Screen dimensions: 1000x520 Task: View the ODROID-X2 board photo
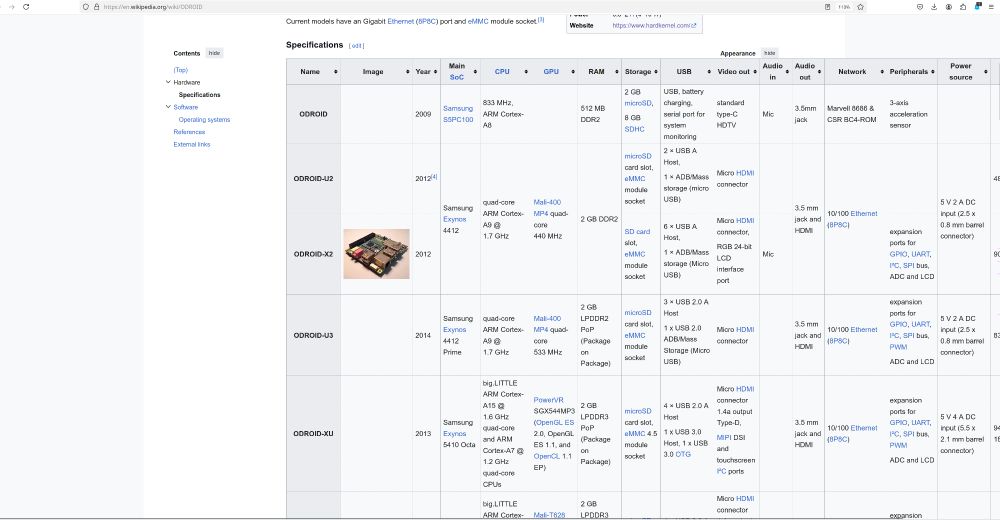376,254
